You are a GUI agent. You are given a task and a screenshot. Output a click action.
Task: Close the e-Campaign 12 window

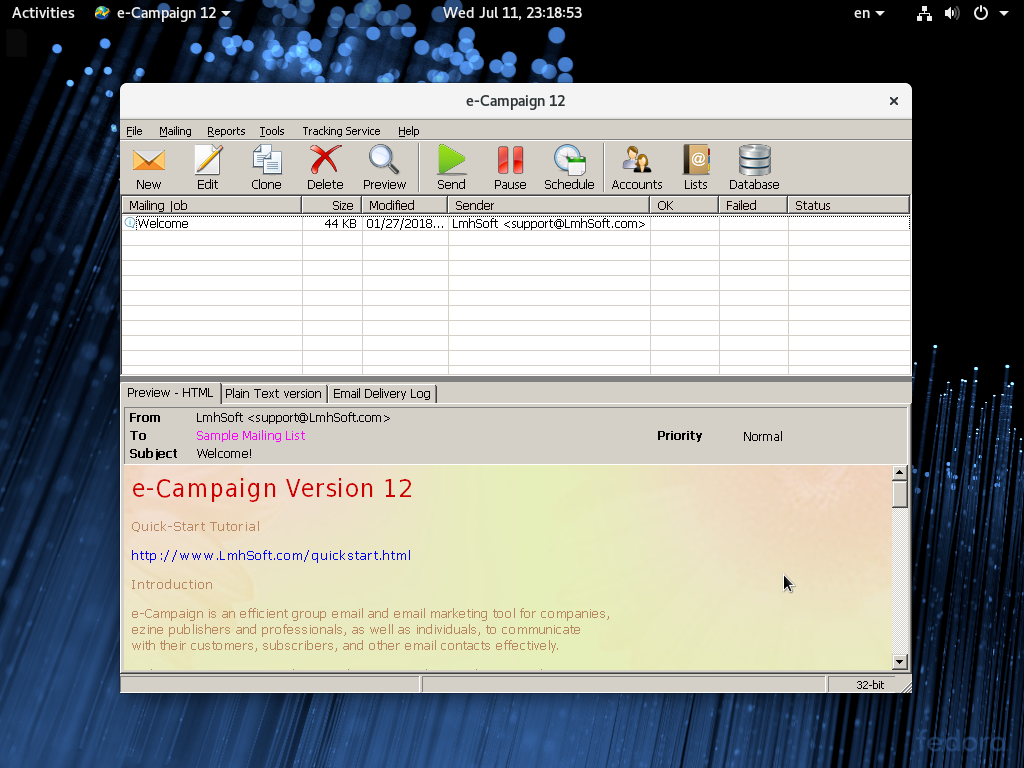pyautogui.click(x=893, y=101)
